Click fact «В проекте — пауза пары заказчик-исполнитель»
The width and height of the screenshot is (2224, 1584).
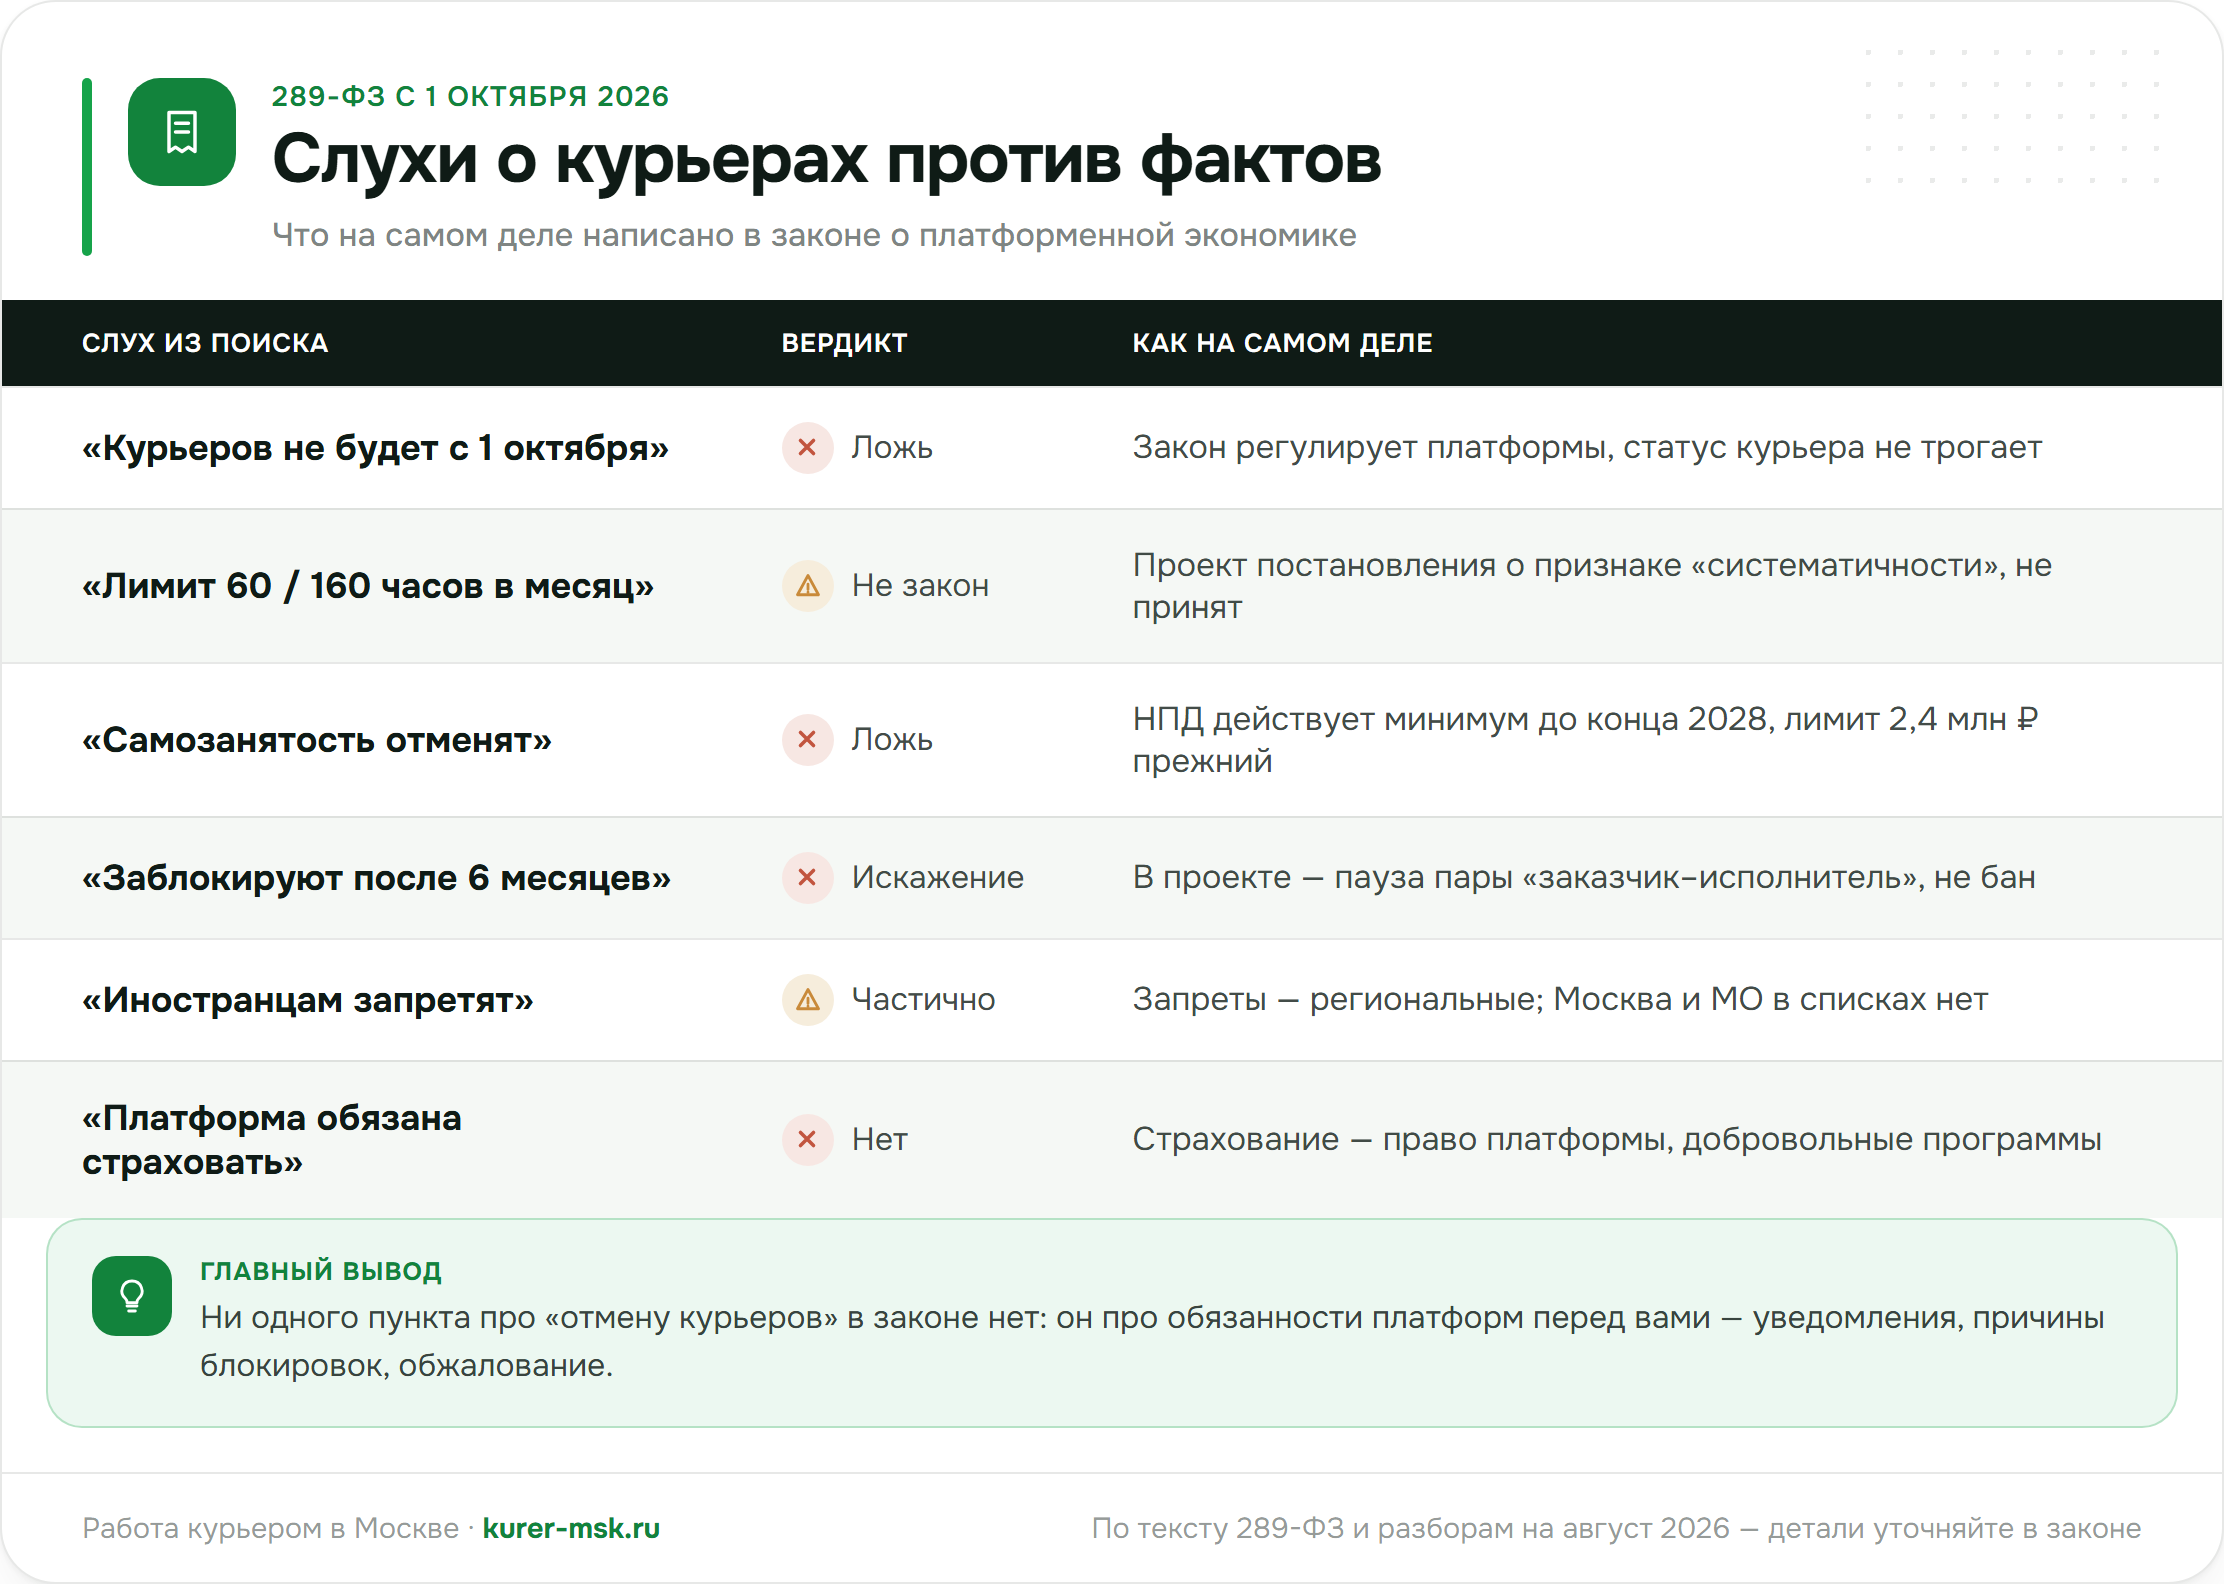click(x=1584, y=877)
